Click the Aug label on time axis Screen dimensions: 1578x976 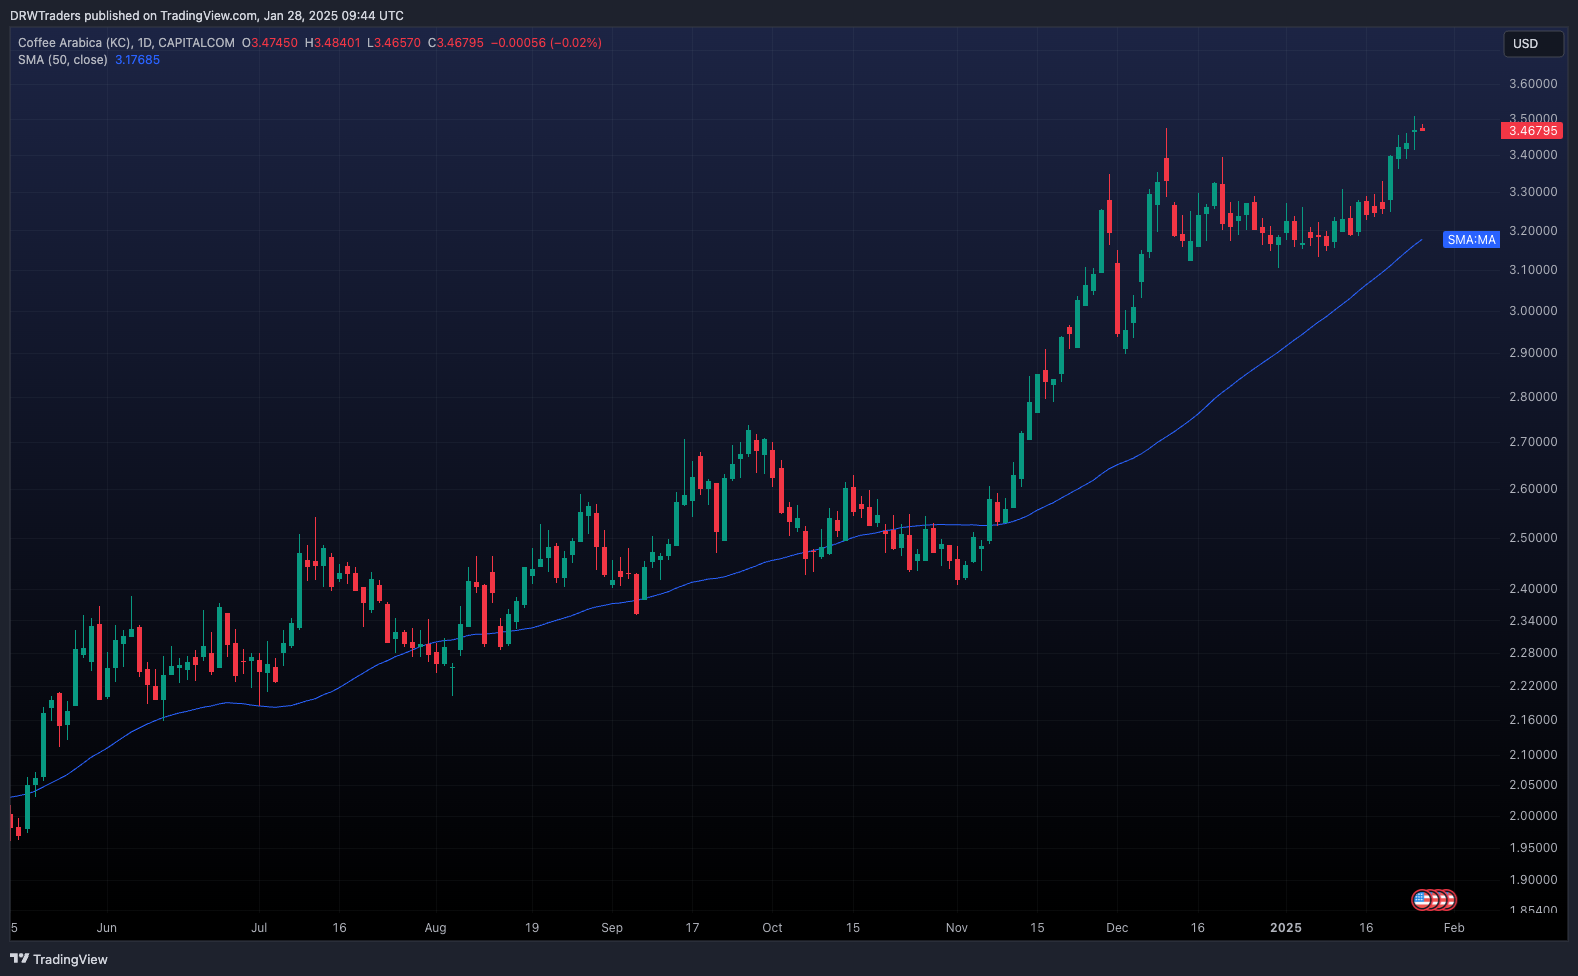[435, 928]
